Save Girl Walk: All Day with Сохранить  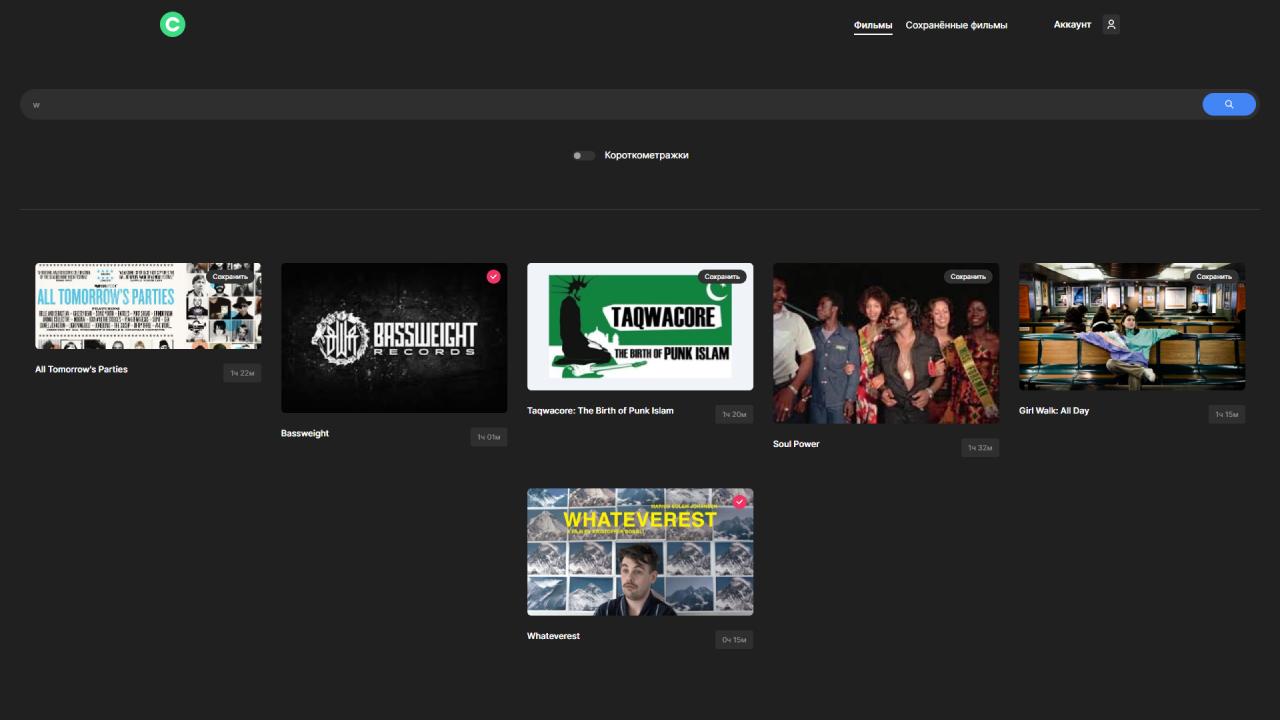[1214, 276]
